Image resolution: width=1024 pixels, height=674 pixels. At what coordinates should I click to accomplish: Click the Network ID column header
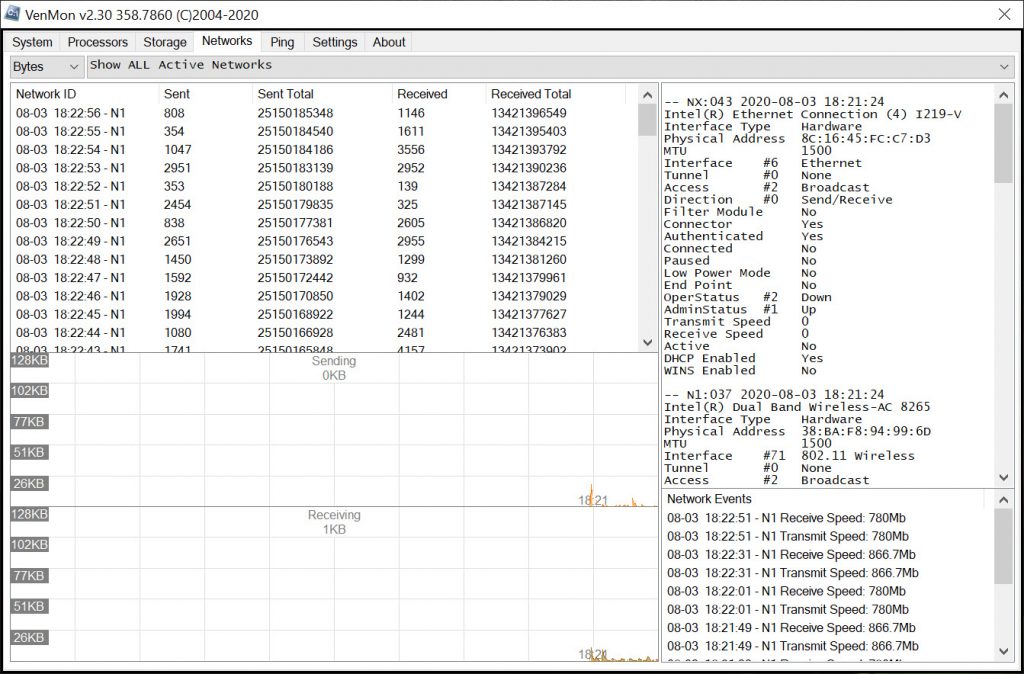46,94
